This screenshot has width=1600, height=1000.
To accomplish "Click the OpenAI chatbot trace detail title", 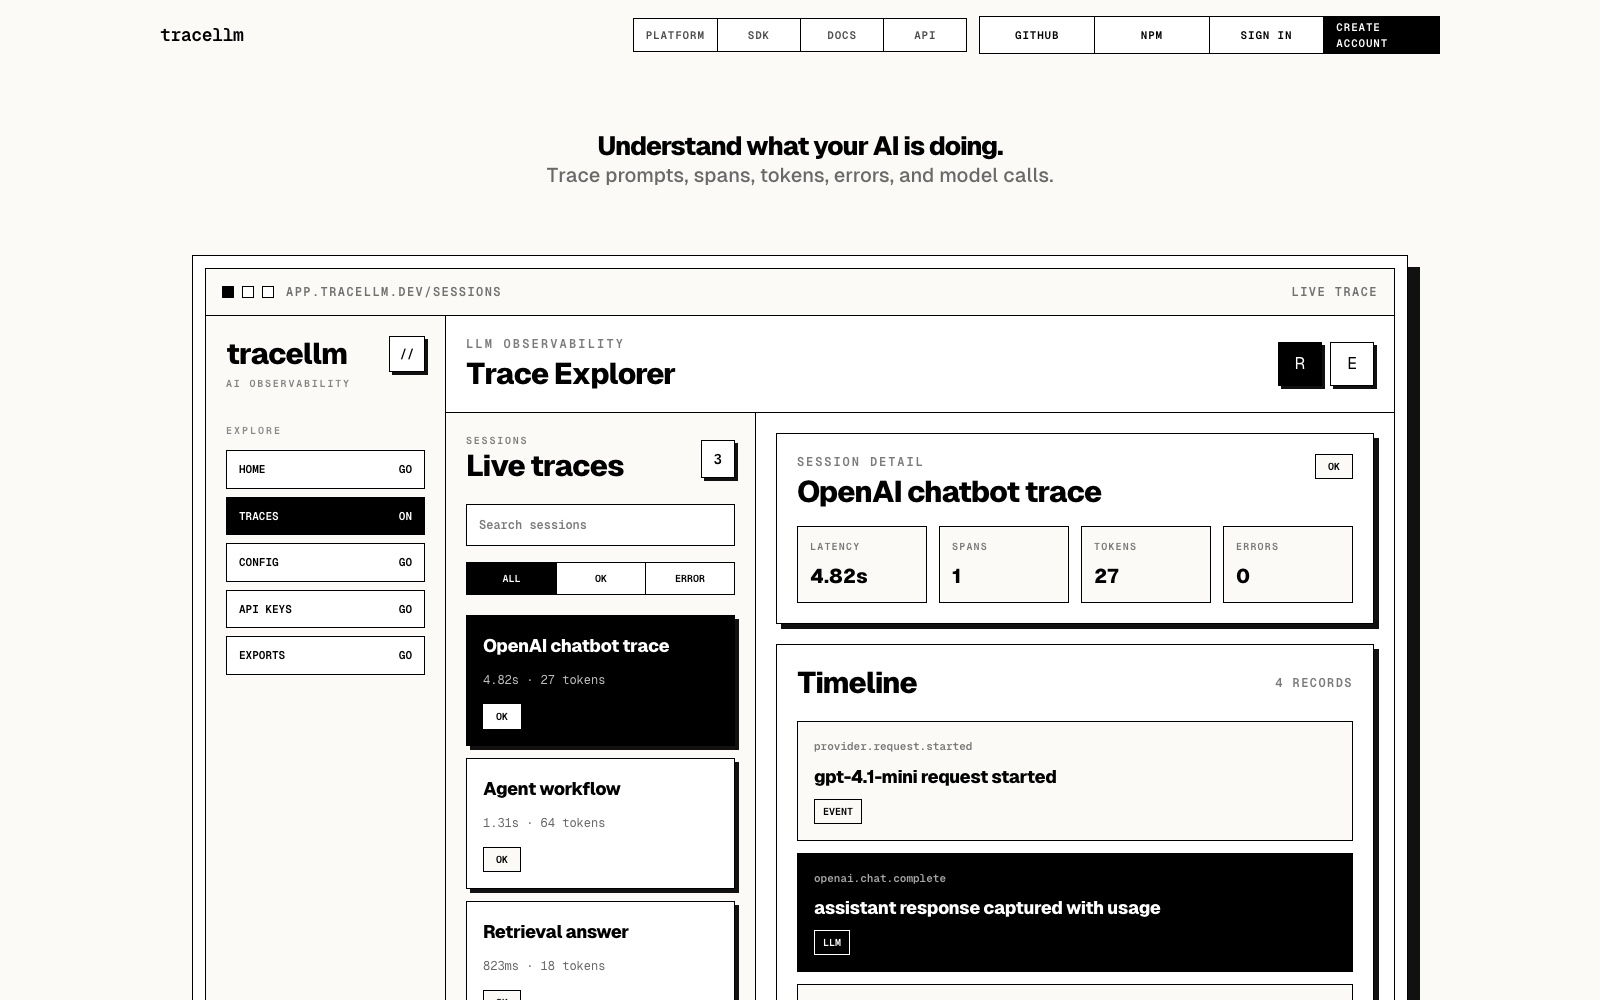I will point(949,492).
